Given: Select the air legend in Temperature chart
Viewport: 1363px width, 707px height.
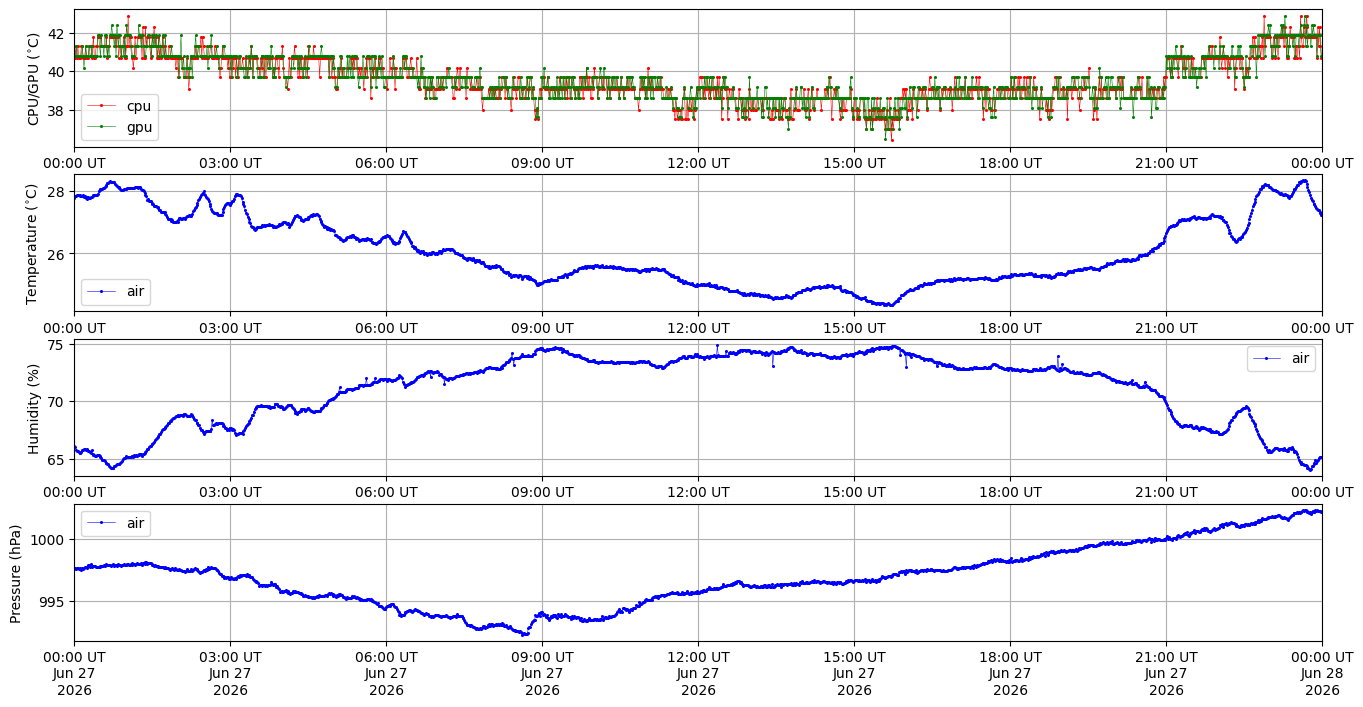Looking at the screenshot, I should click(116, 292).
